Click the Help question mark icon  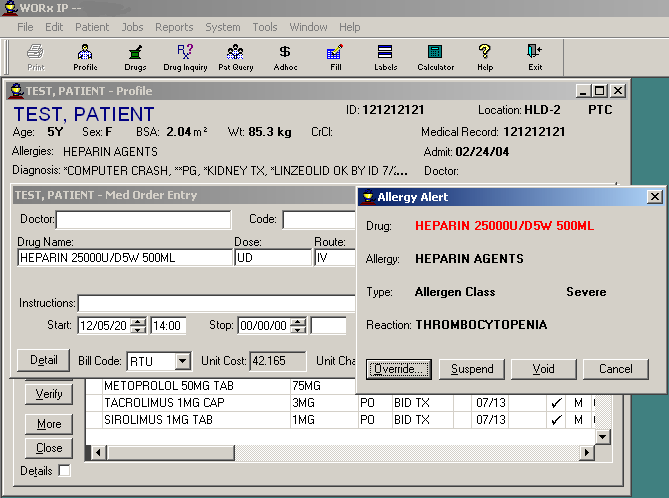point(485,57)
